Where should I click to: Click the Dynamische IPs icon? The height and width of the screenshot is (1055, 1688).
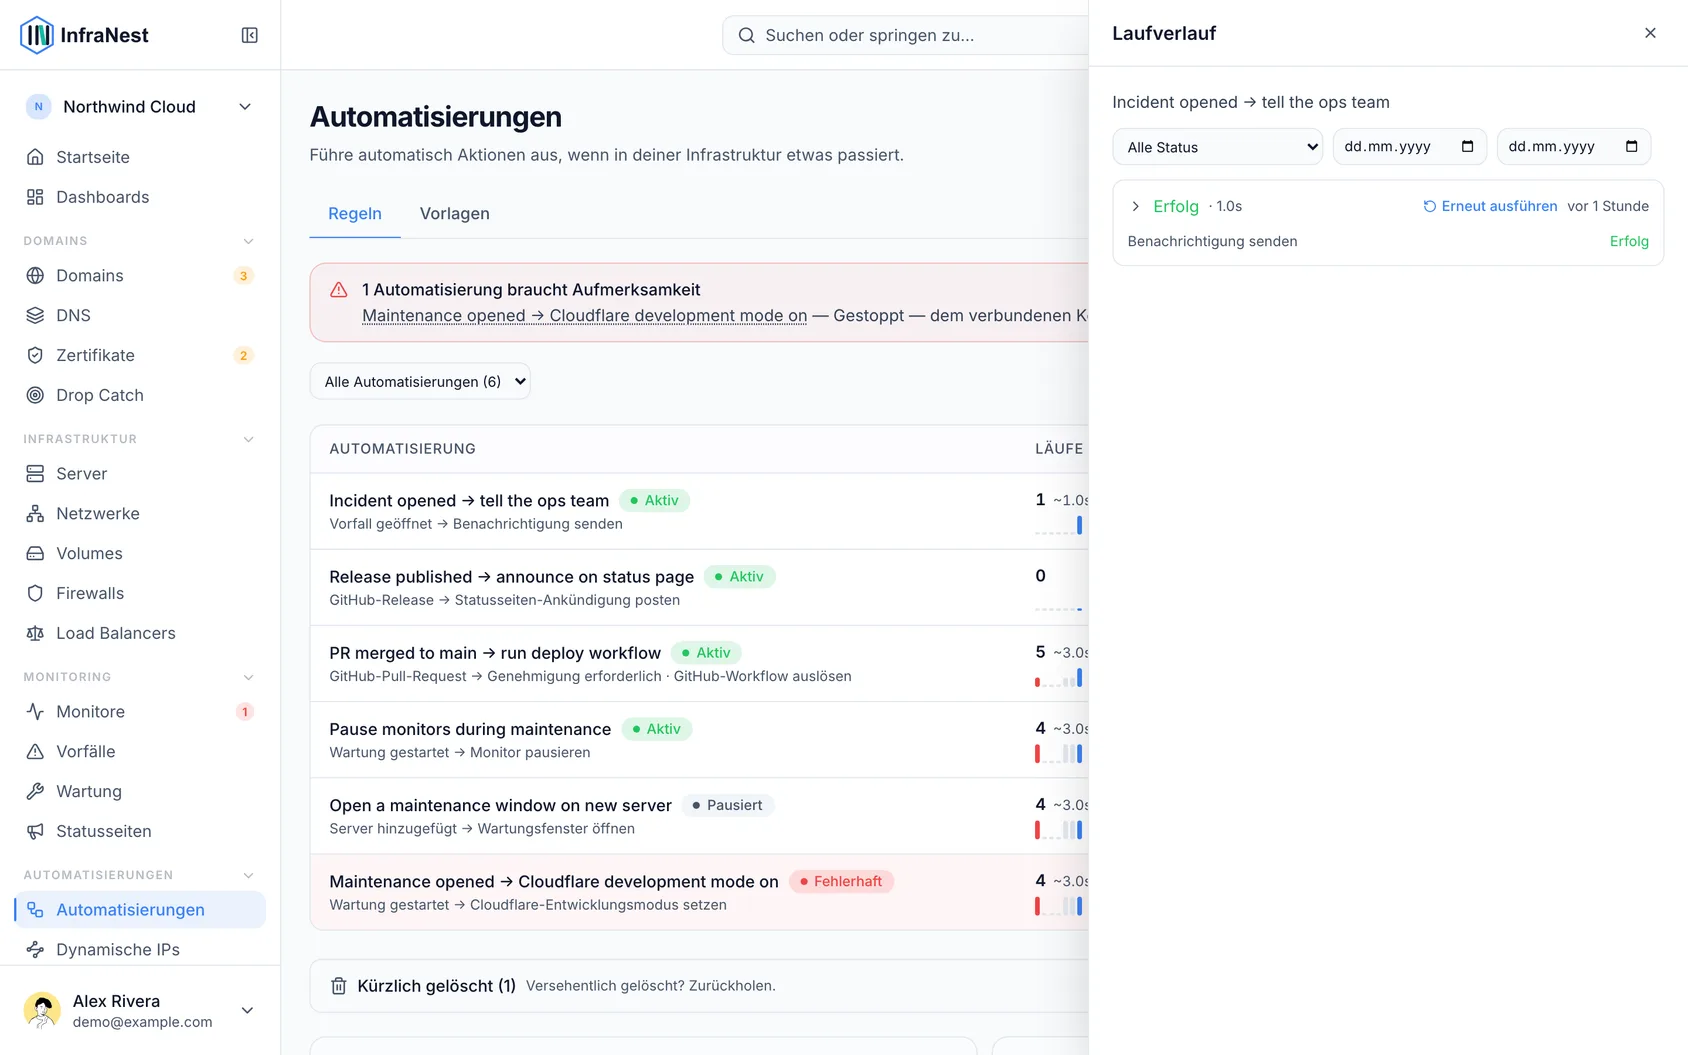click(35, 949)
